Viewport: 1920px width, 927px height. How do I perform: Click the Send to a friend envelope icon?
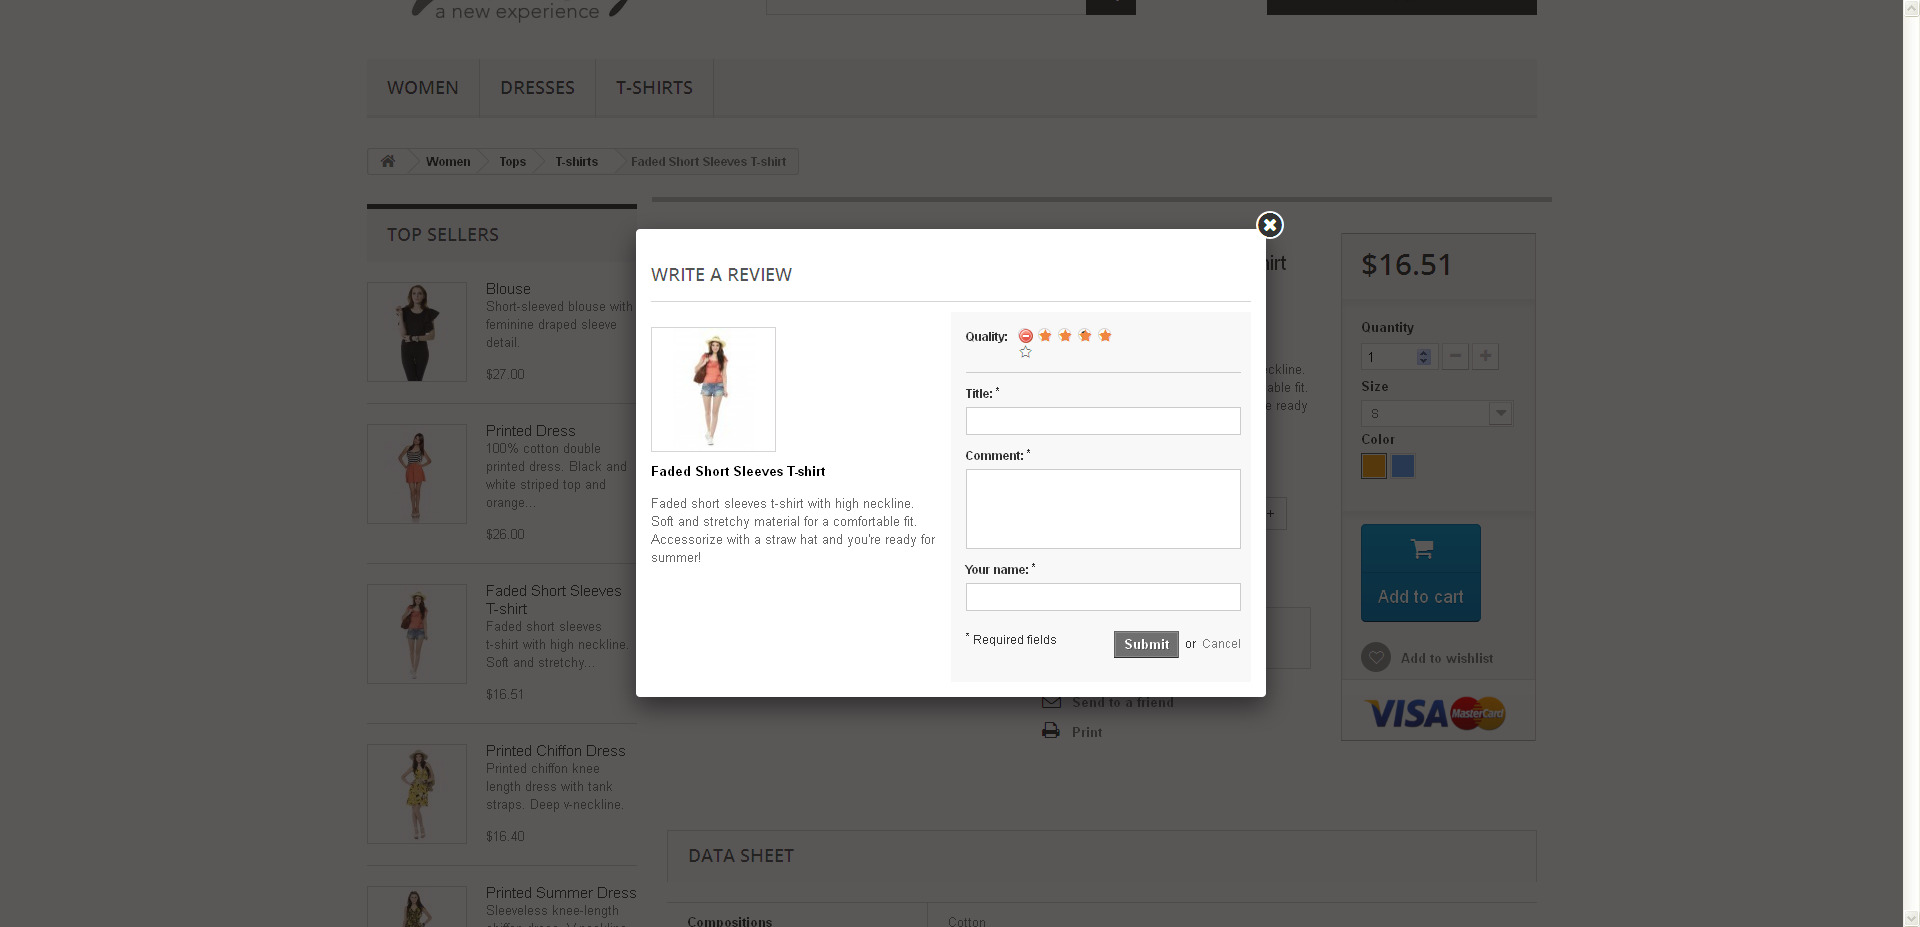(x=1051, y=703)
